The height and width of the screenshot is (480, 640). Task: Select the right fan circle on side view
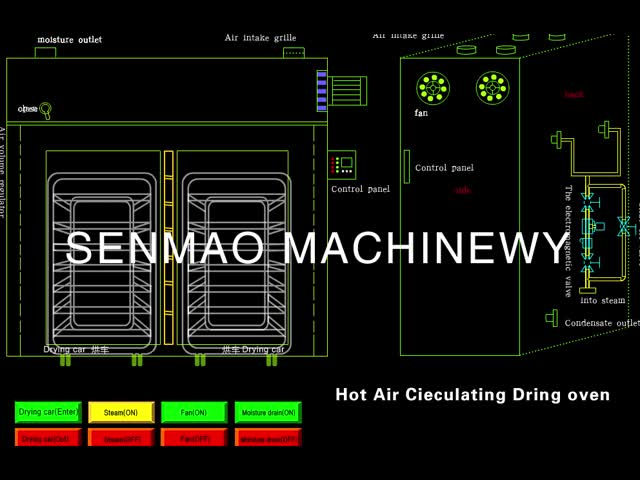493,88
